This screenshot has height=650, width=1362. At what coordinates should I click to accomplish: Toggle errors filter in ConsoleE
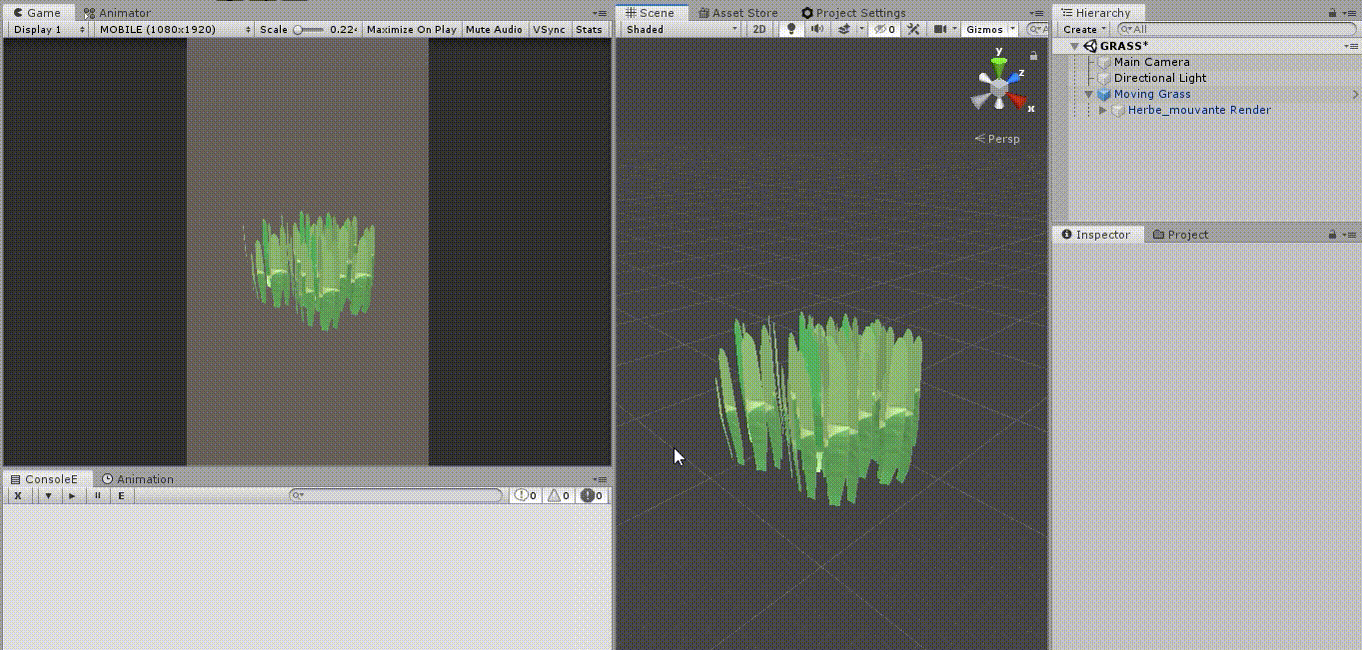pos(592,495)
